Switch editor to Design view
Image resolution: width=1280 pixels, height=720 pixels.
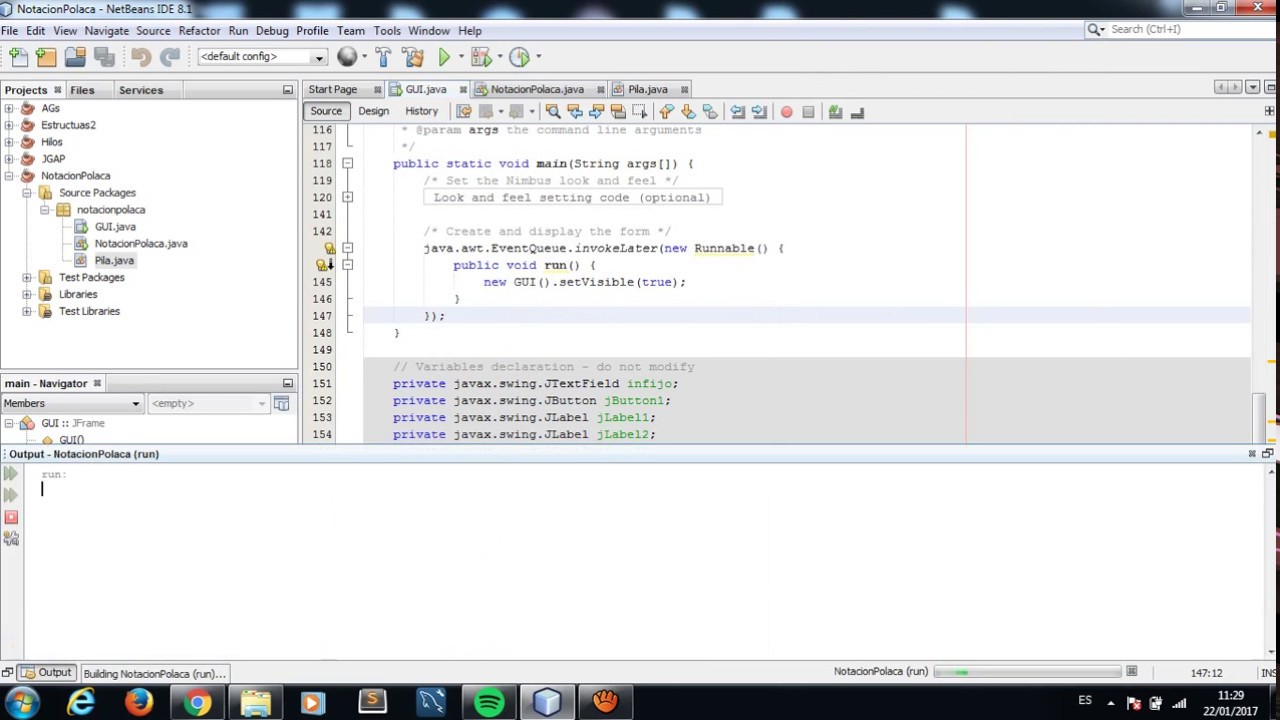tap(373, 111)
